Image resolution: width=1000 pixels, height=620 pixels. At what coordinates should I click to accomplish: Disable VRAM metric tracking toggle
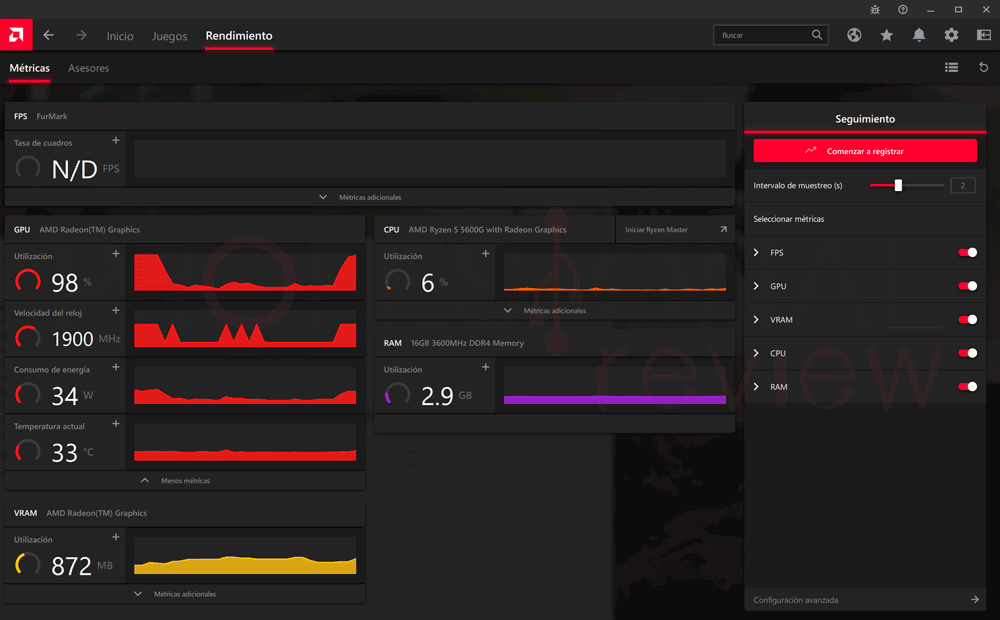[x=967, y=320]
